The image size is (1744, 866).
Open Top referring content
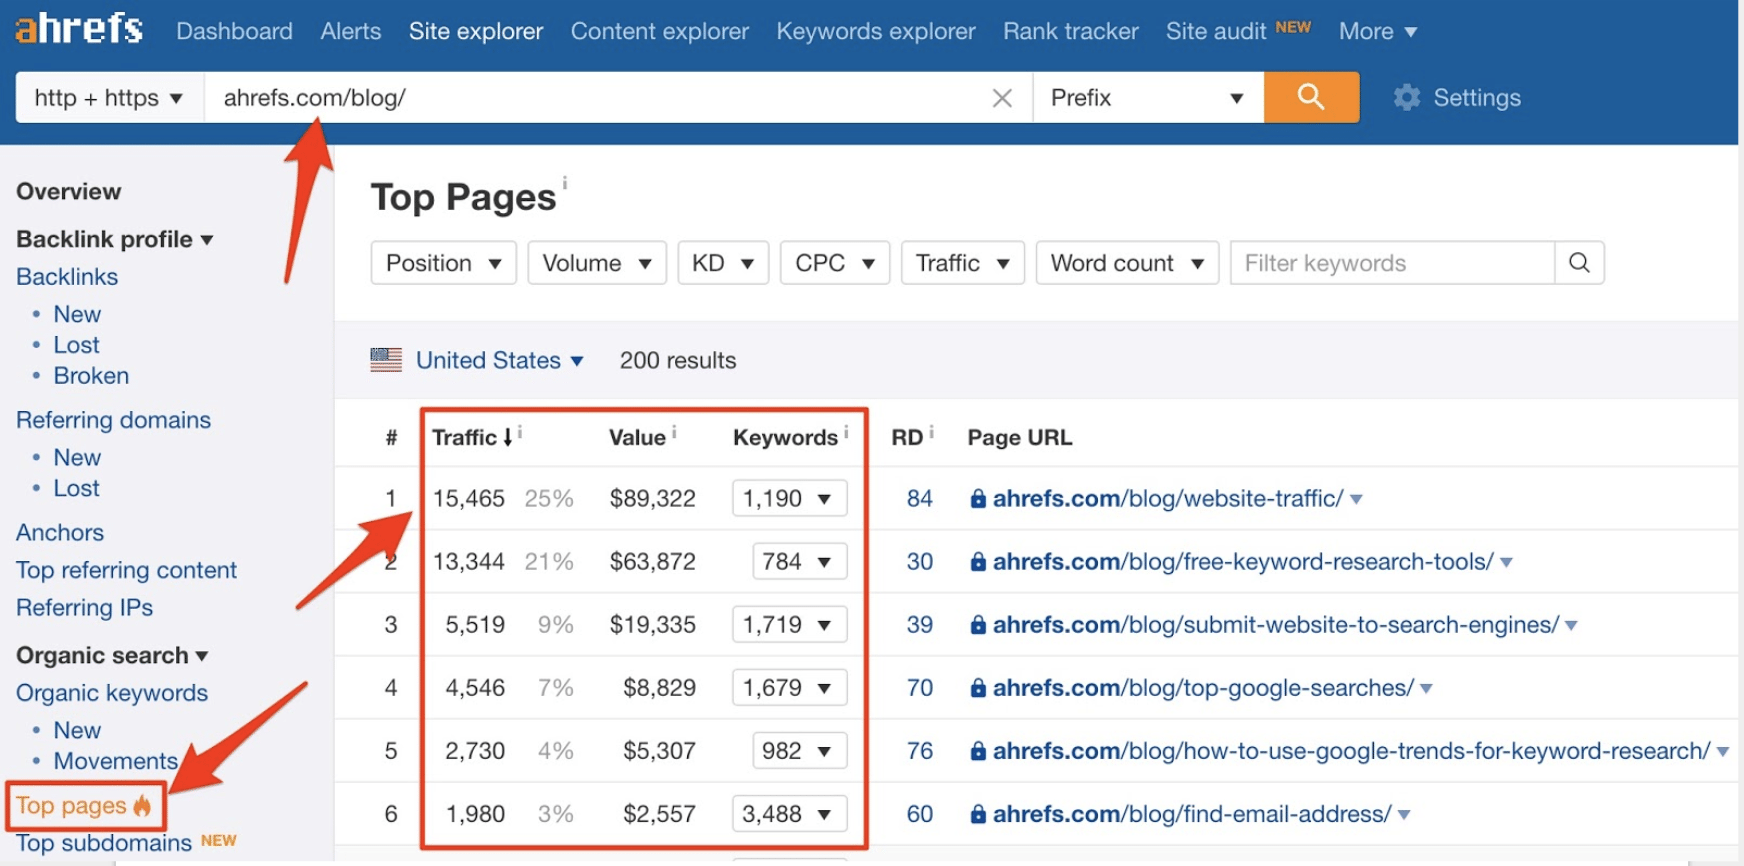point(126,569)
